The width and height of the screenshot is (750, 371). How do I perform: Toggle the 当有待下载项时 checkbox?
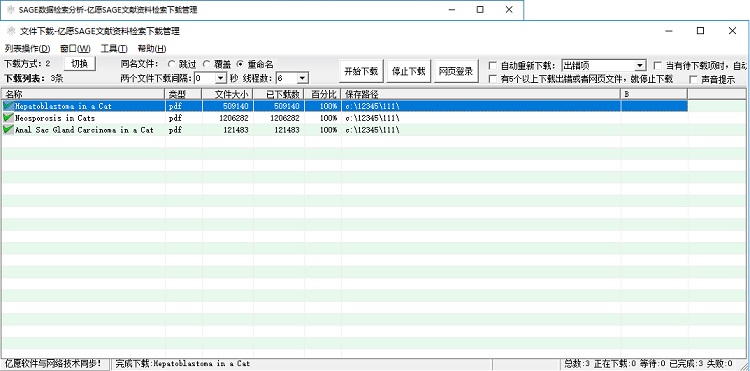click(658, 65)
